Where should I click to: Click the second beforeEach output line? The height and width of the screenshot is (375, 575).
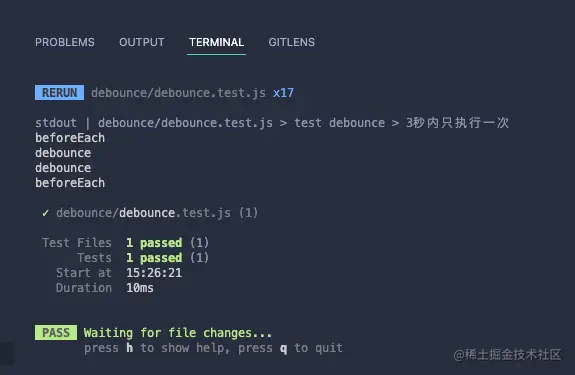tap(70, 183)
